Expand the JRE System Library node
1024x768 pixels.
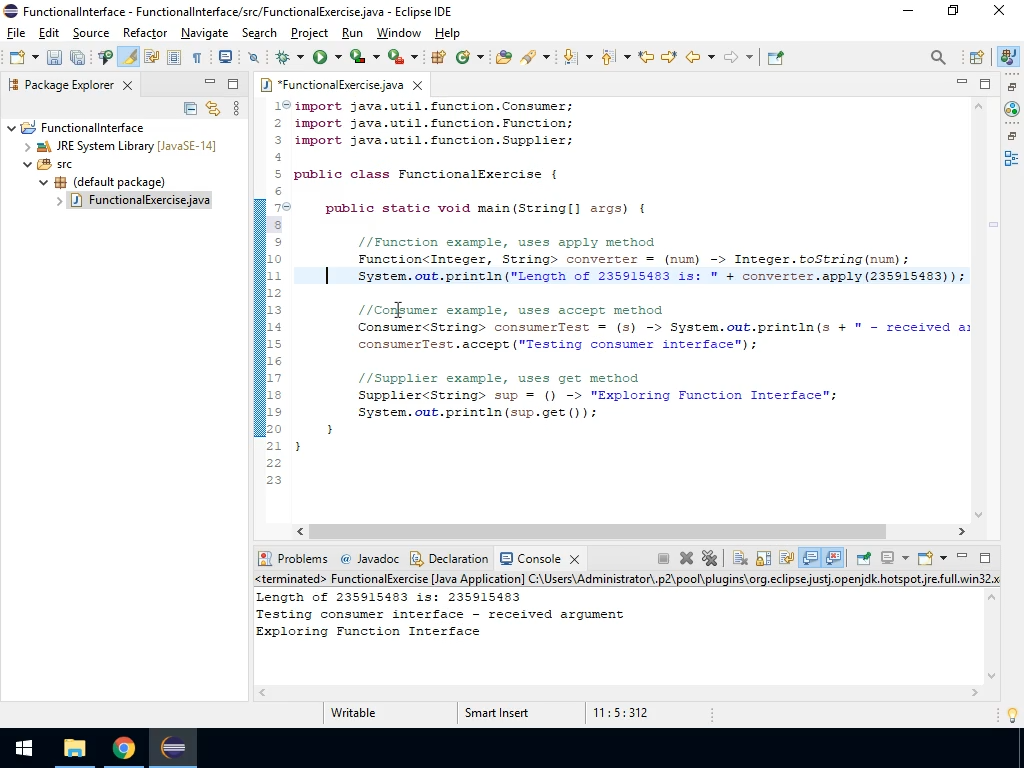point(28,146)
